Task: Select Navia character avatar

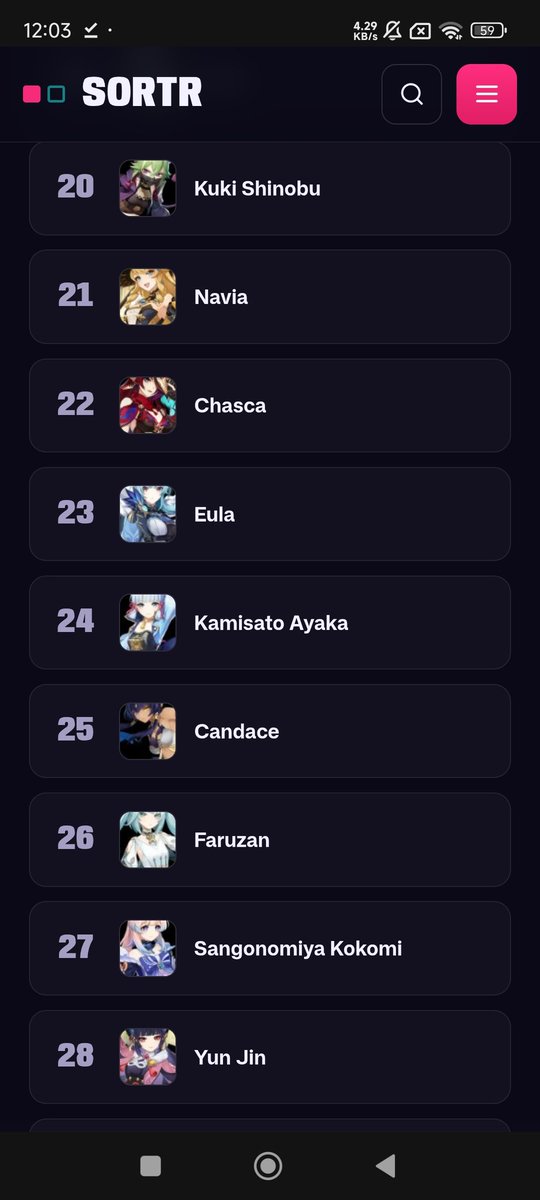Action: (148, 297)
